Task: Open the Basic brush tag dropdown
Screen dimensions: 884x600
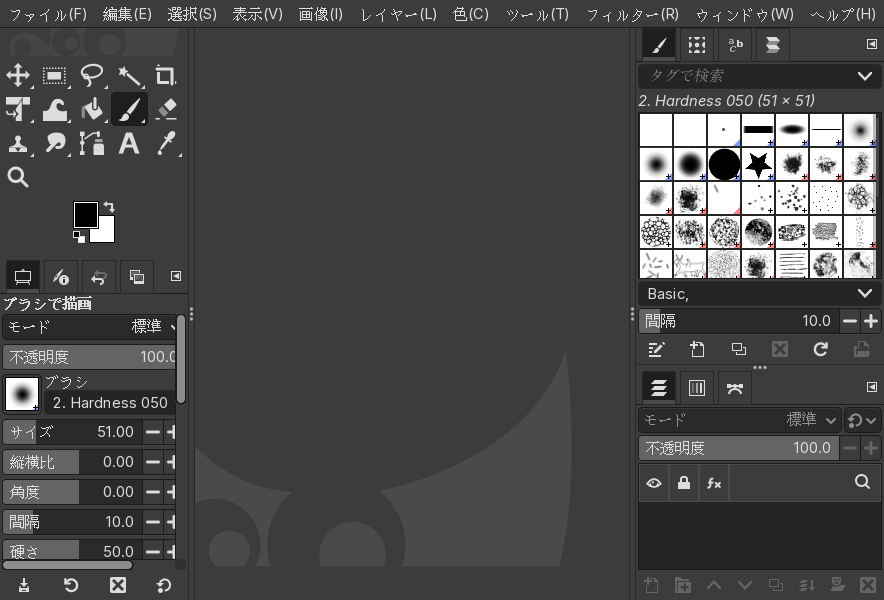Action: tap(864, 293)
